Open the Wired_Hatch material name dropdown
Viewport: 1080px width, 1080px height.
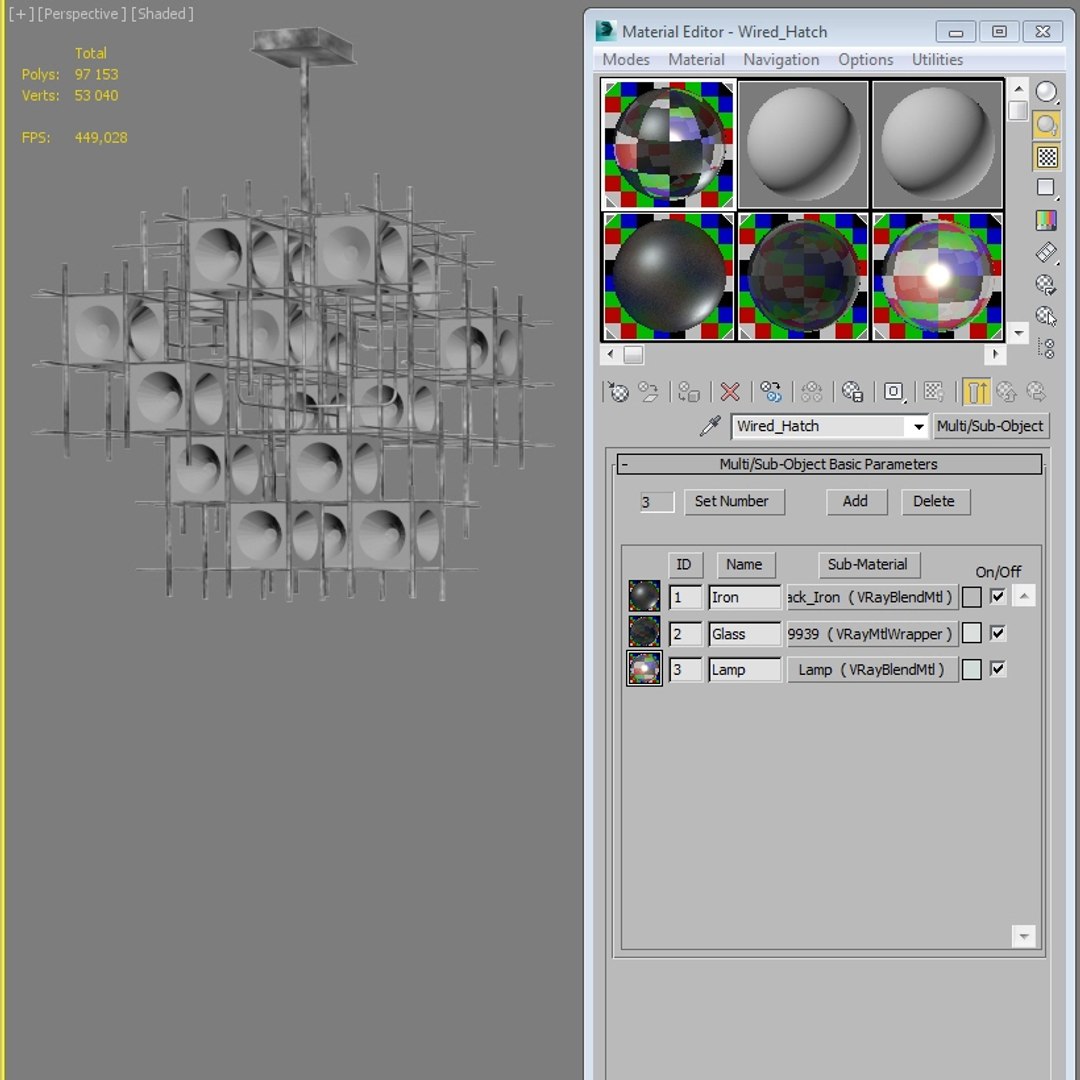pyautogui.click(x=918, y=426)
